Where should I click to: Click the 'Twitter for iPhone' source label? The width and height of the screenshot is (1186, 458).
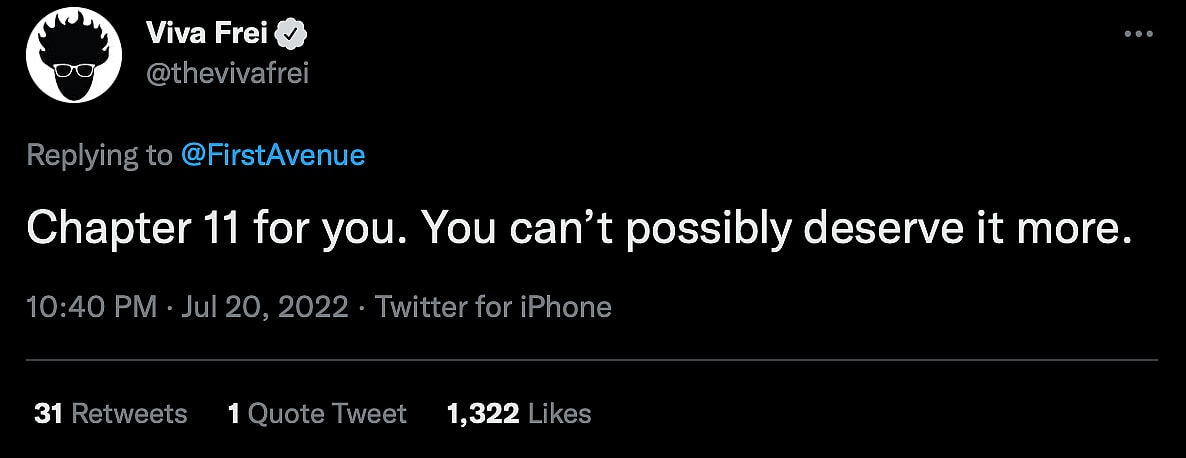point(493,306)
